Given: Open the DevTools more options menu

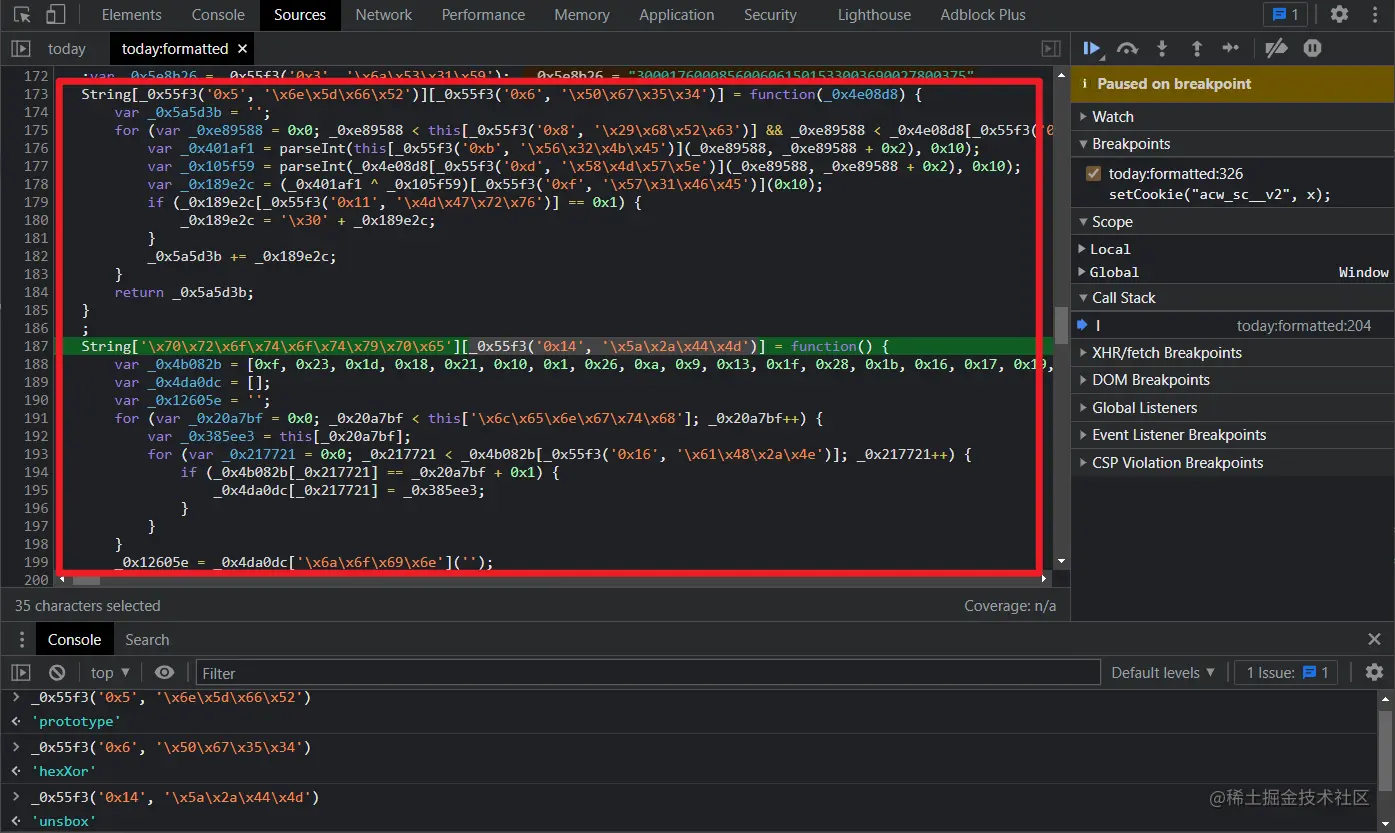Looking at the screenshot, I should click(1375, 15).
